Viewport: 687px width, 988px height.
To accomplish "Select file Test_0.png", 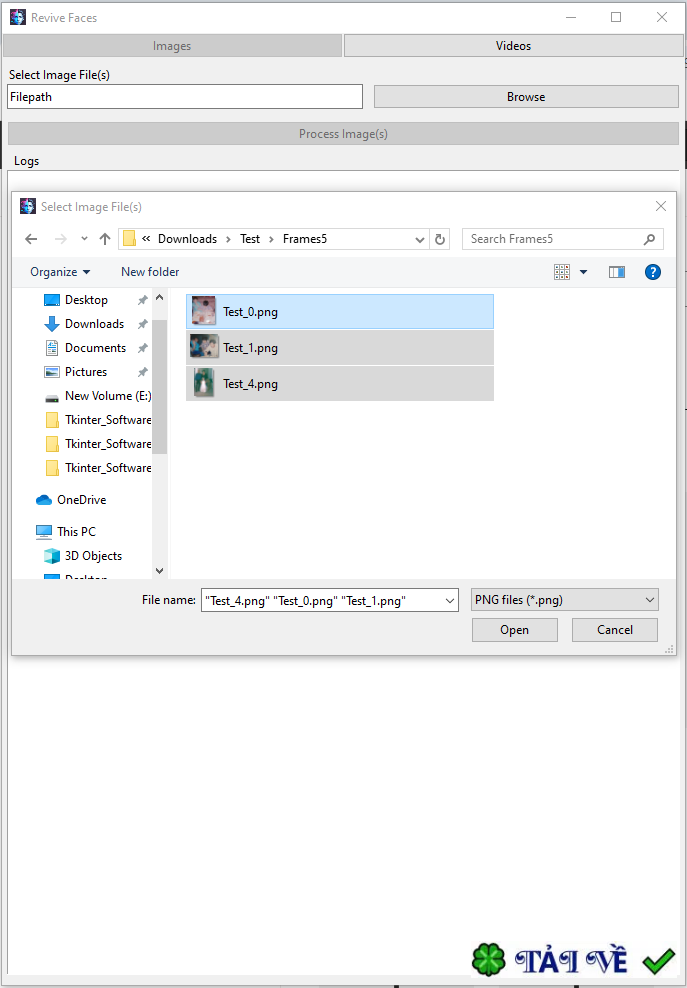I will 340,311.
